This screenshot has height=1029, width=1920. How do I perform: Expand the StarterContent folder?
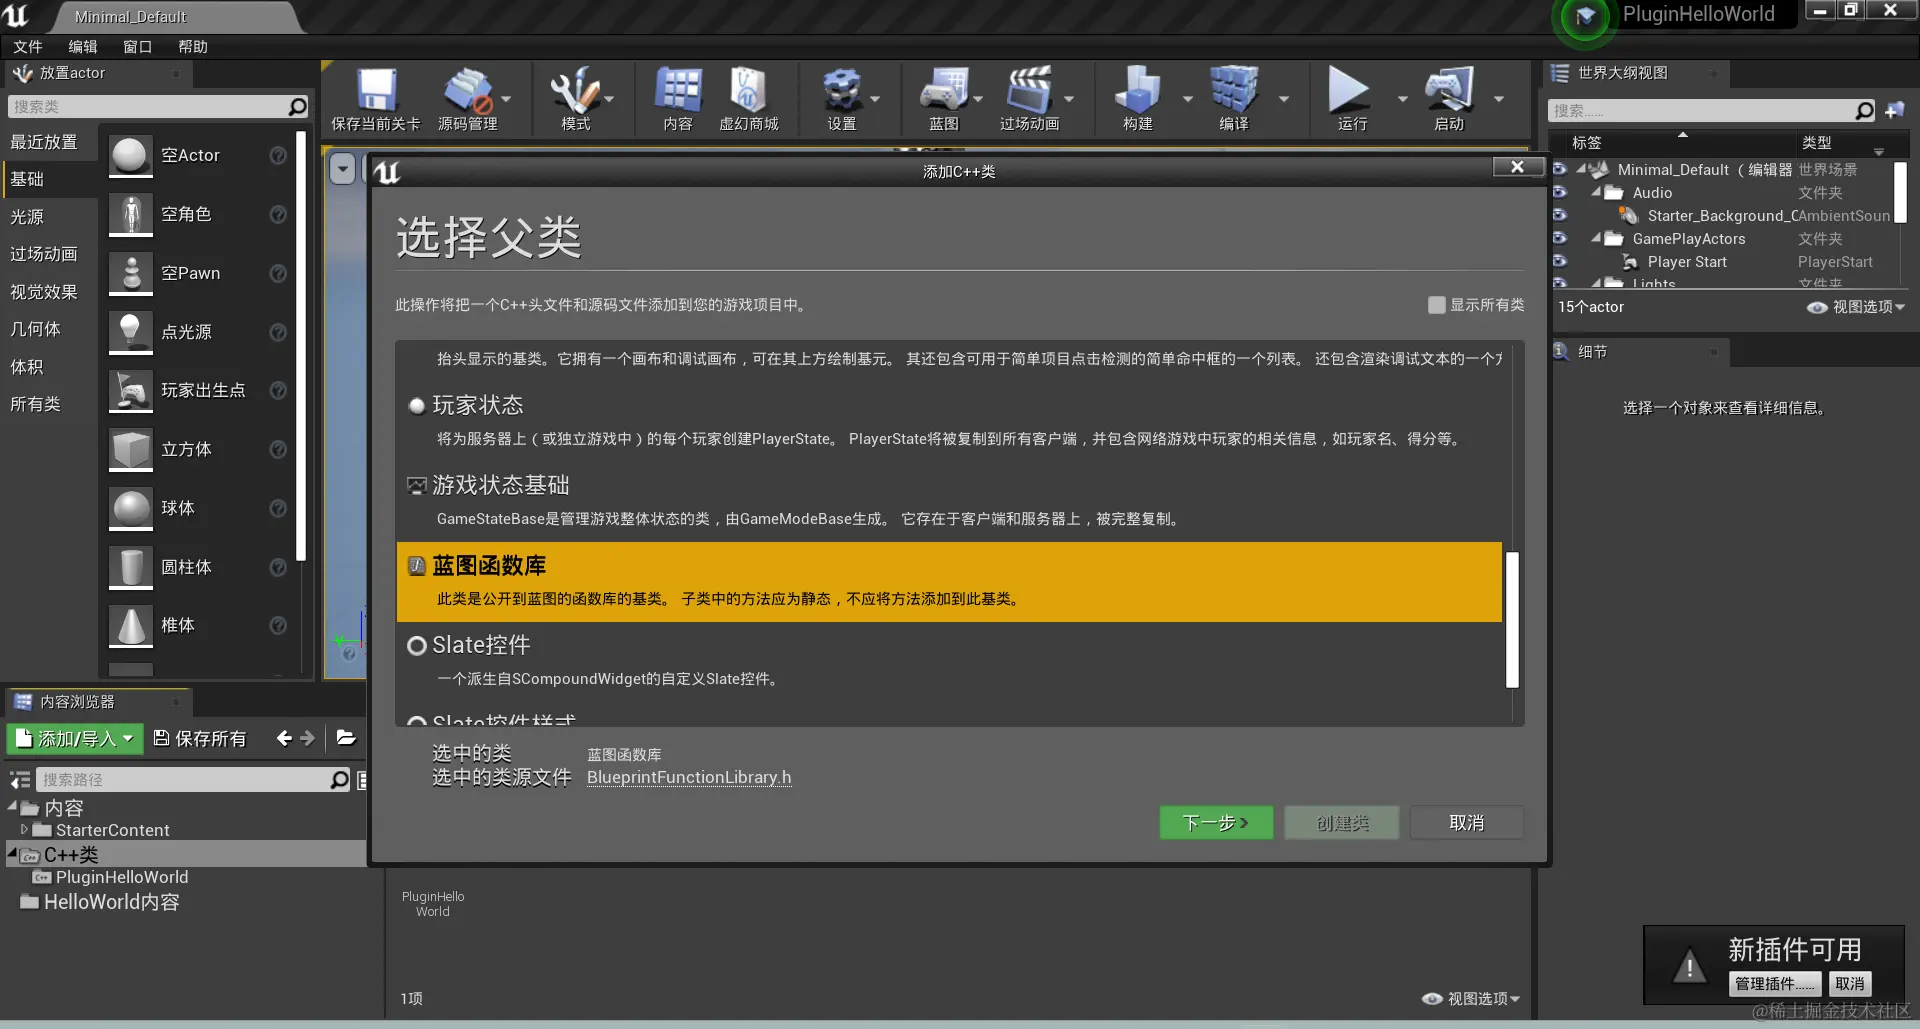(x=24, y=829)
